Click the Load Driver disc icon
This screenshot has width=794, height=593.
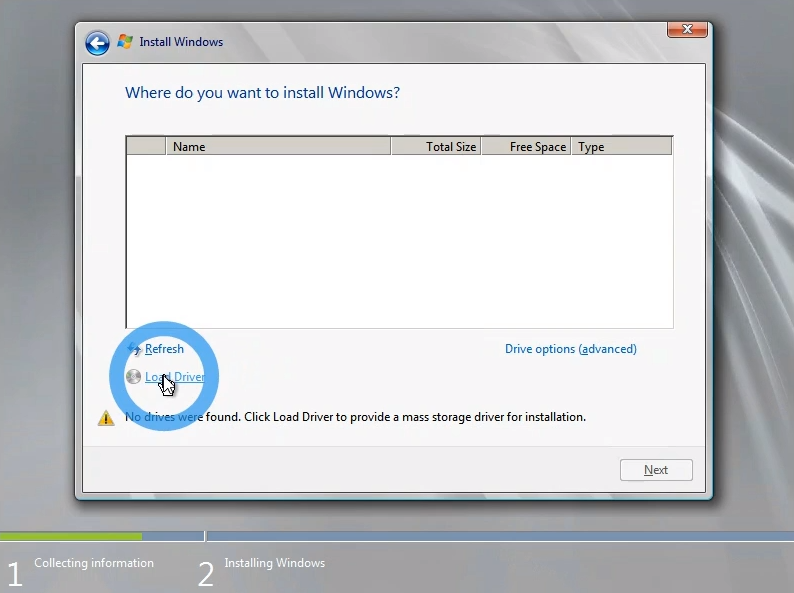(x=133, y=376)
